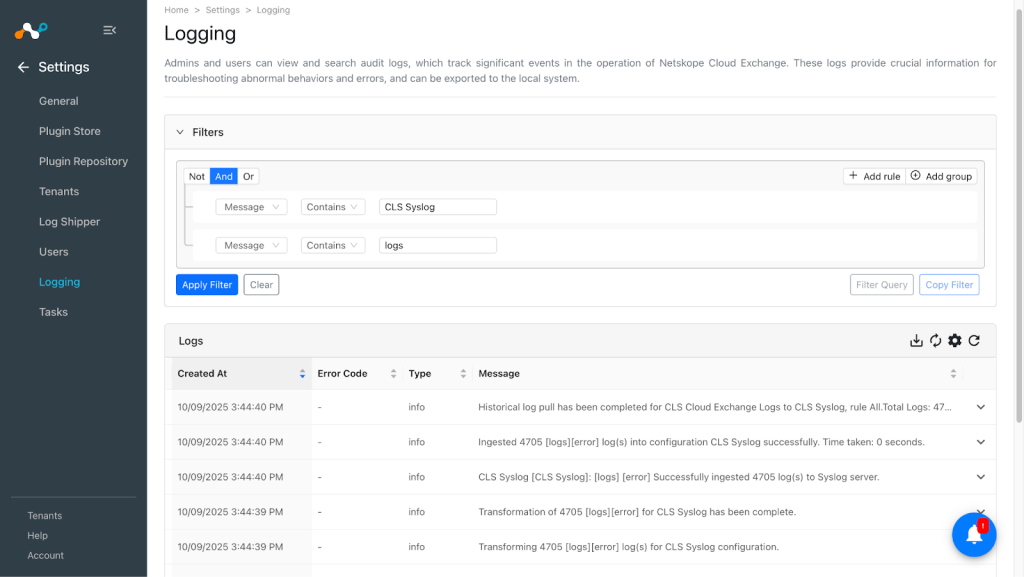The image size is (1024, 577).
Task: Sort by Type column arrows
Action: 463,374
